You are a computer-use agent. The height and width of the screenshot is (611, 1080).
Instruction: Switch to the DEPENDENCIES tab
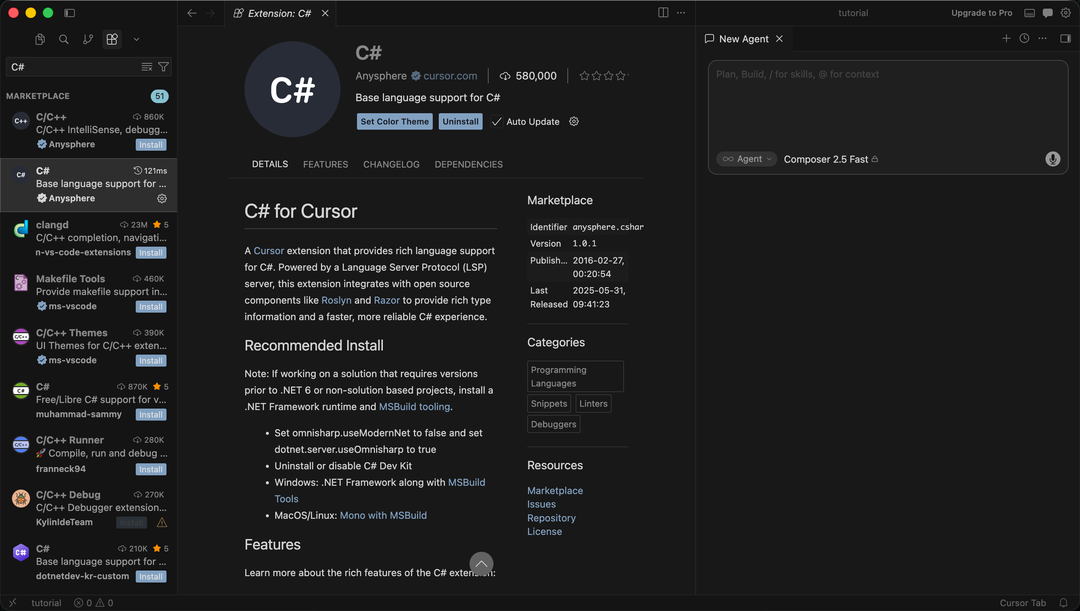pyautogui.click(x=468, y=164)
